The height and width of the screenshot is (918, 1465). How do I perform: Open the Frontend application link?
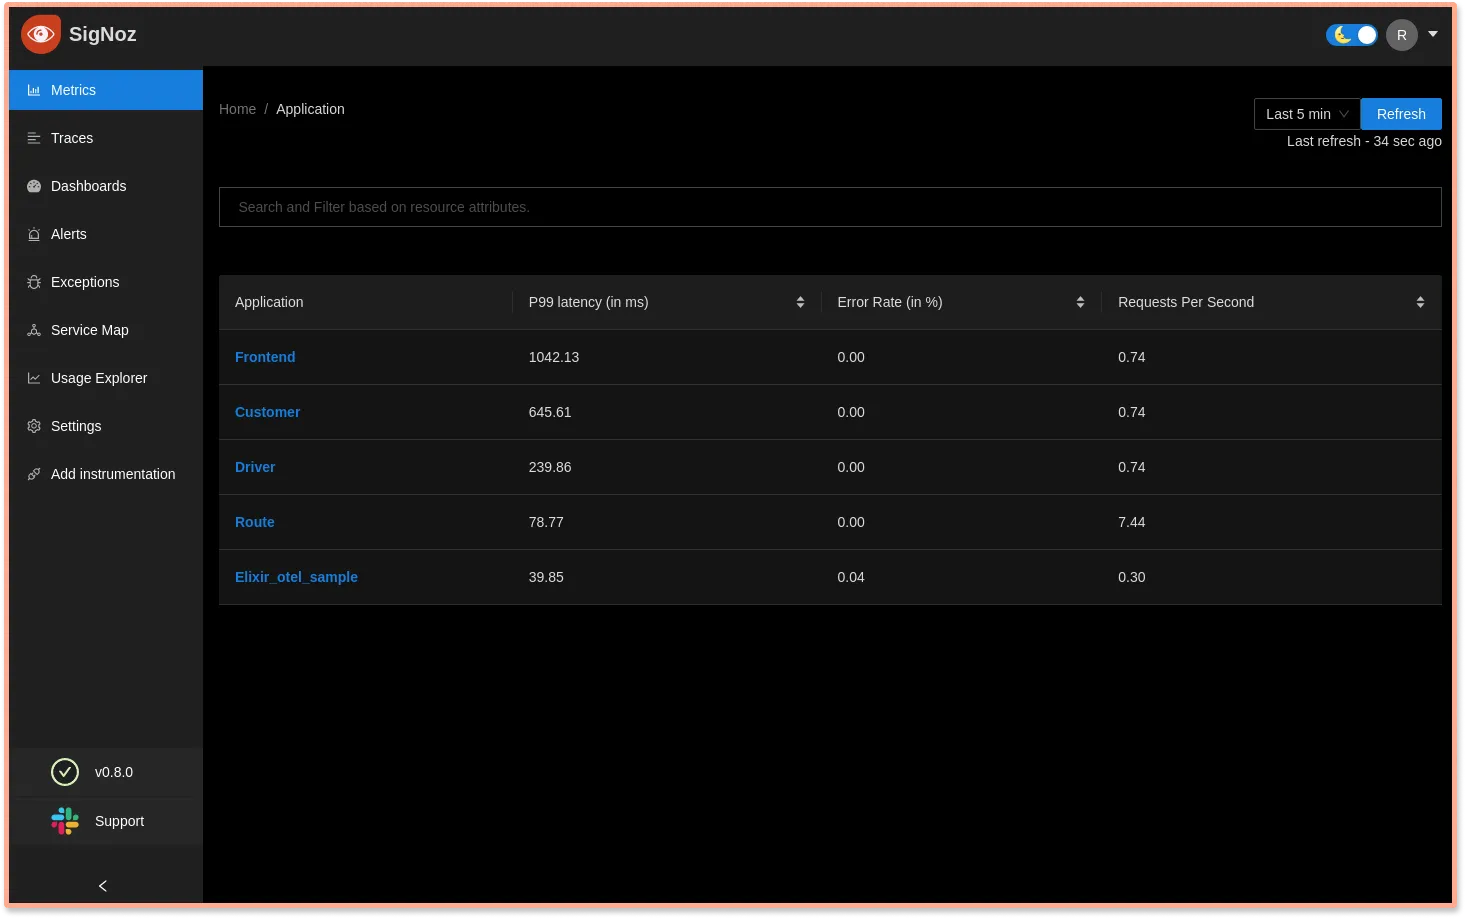click(265, 357)
